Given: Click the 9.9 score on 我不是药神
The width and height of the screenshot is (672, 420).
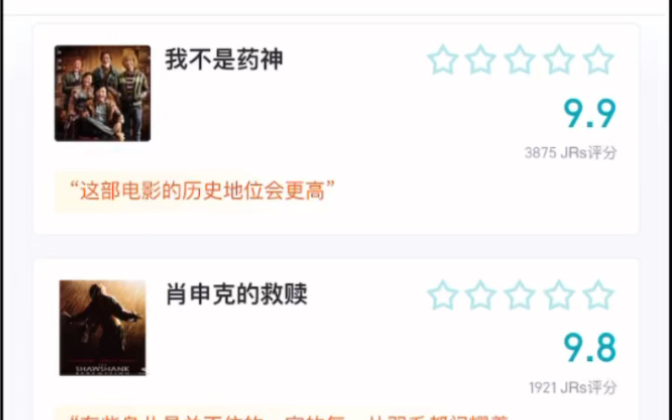Looking at the screenshot, I should 590,114.
